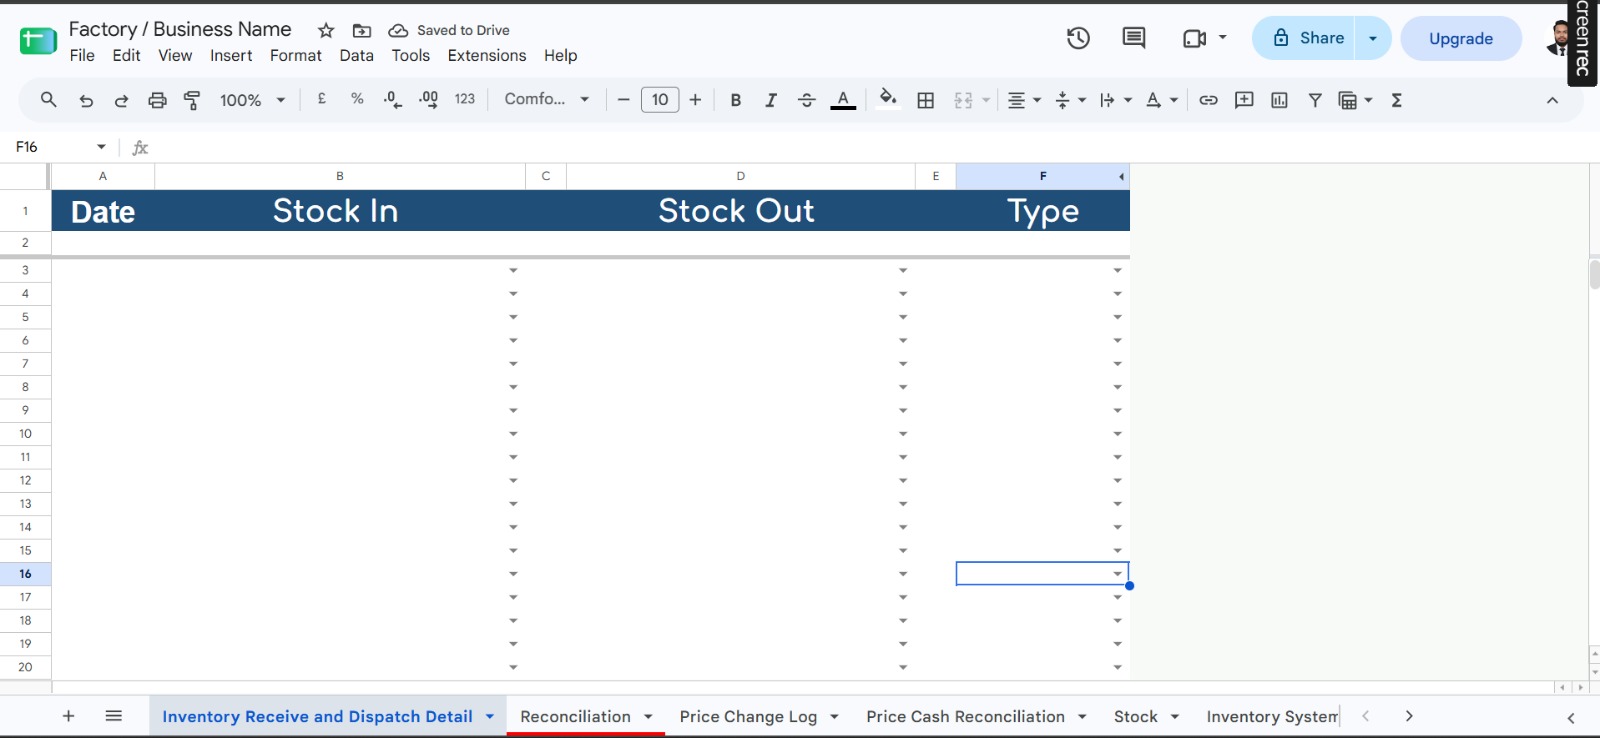Select the Stock sheet tab

(x=1136, y=716)
